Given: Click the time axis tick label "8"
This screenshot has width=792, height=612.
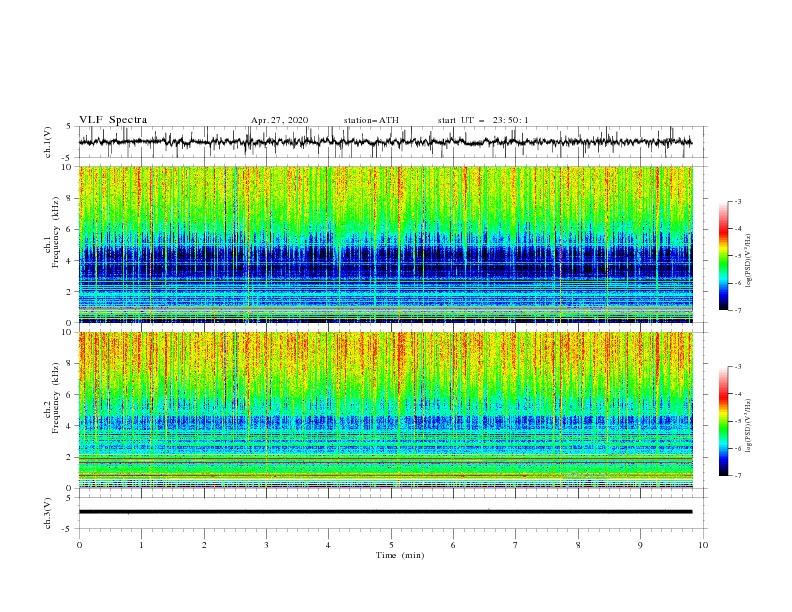Looking at the screenshot, I should pyautogui.click(x=578, y=545).
